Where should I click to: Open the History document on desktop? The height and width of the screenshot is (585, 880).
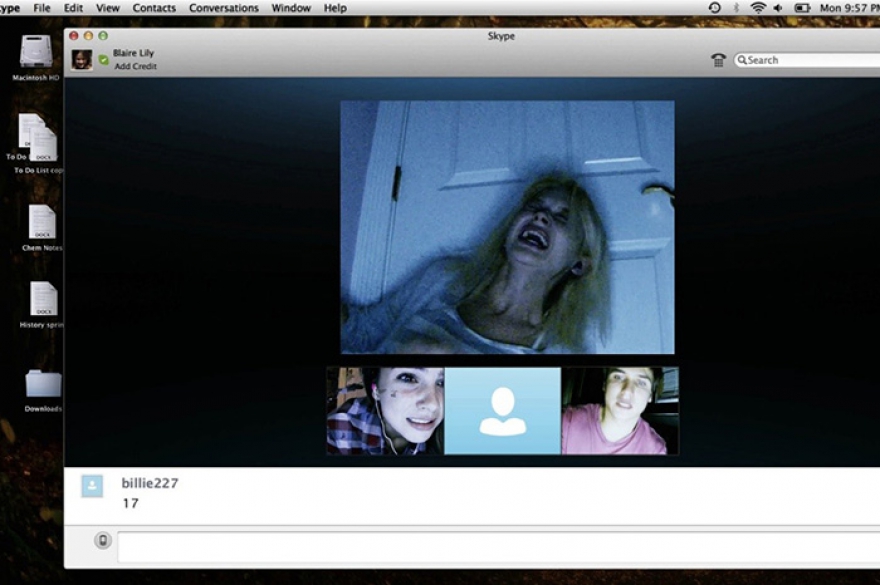tap(42, 299)
